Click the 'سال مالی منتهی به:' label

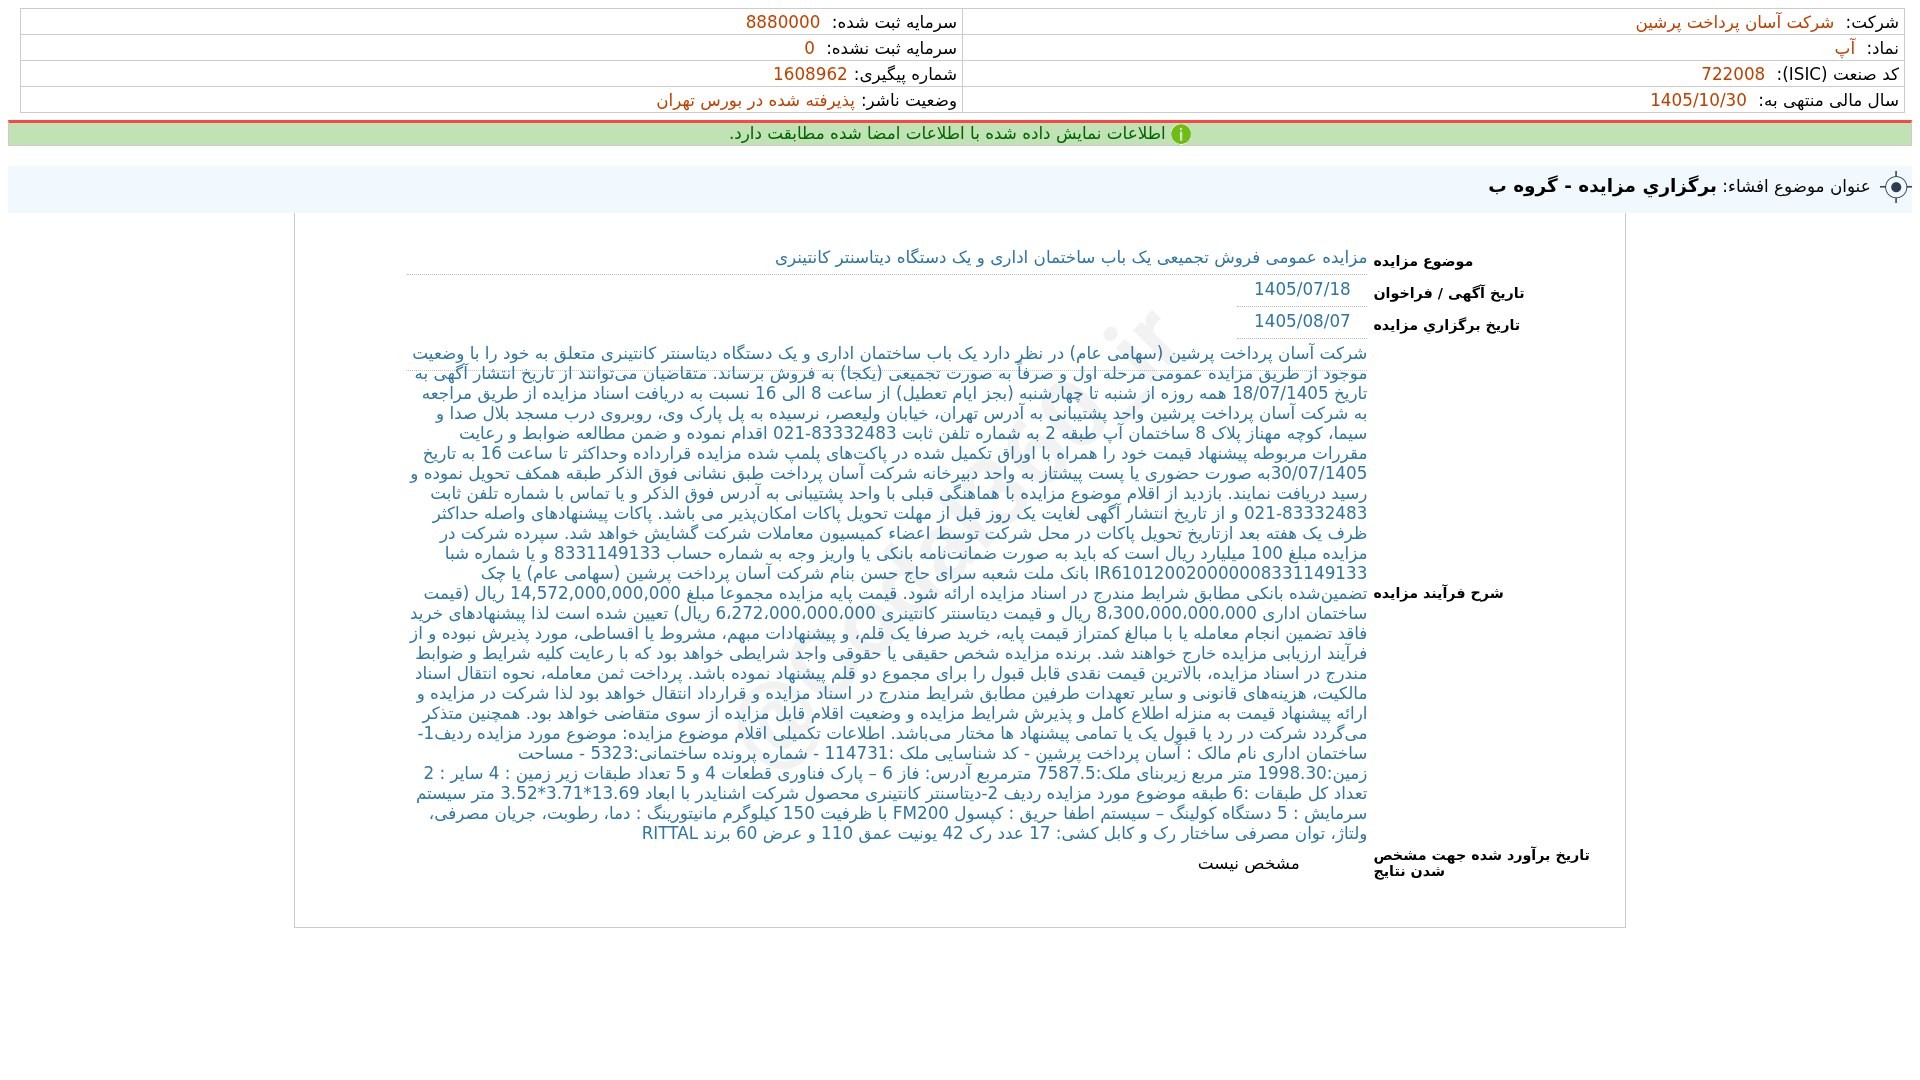(1828, 100)
